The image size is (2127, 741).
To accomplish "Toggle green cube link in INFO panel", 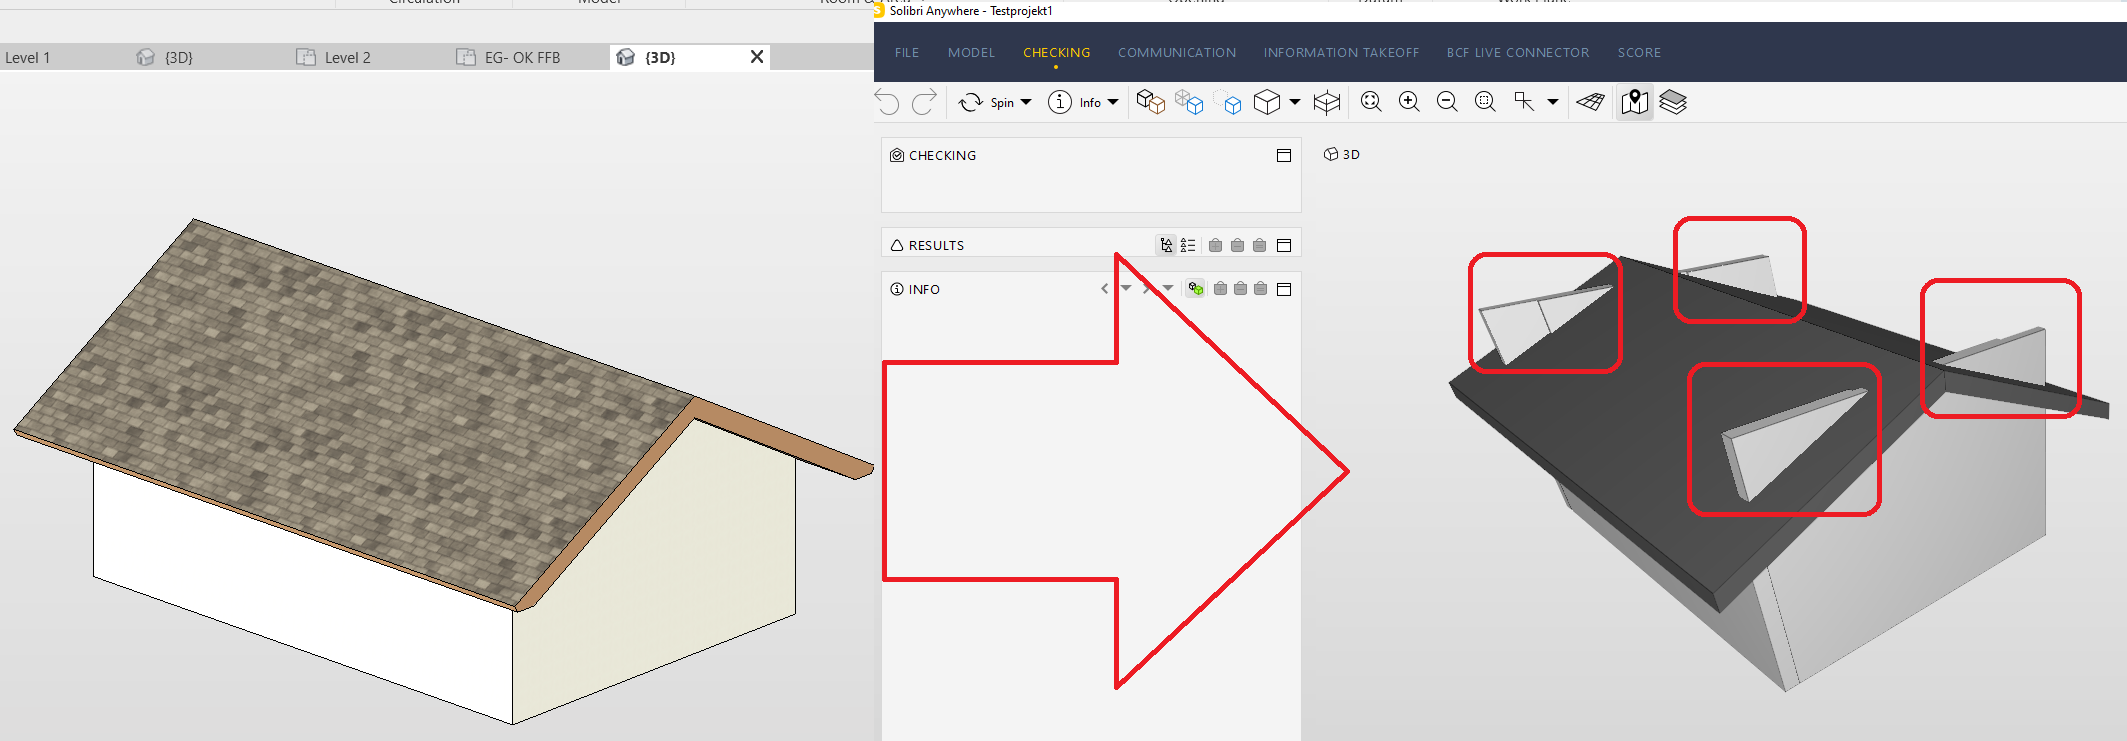I will click(x=1195, y=289).
